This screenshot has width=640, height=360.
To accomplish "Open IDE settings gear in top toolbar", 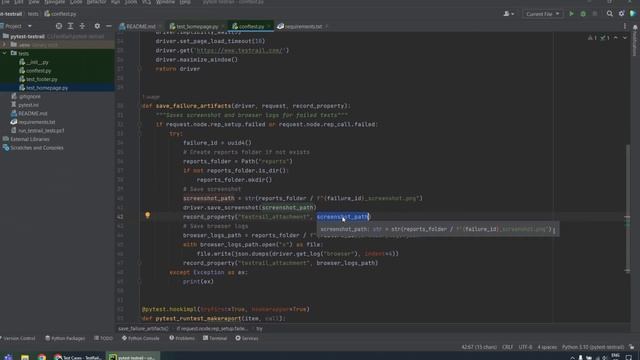I will tap(621, 14).
